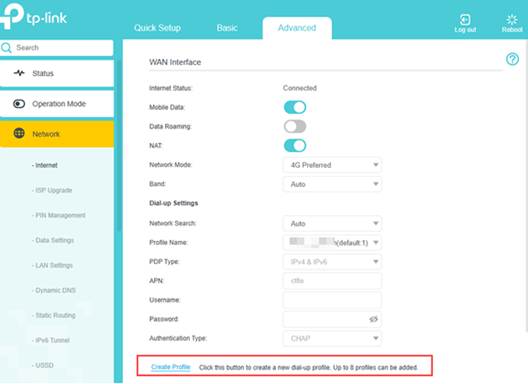The image size is (528, 384).
Task: Toggle the NAT switch
Action: pos(295,146)
